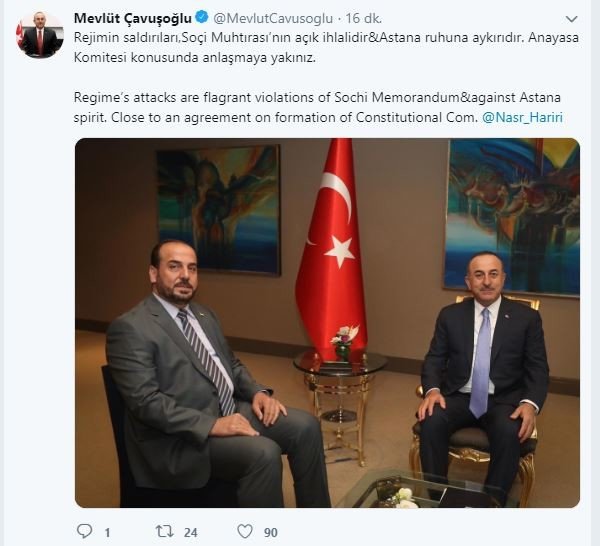Screen dimensions: 600x546
Task: Retweet this post via the retweet icon
Action: click(165, 531)
